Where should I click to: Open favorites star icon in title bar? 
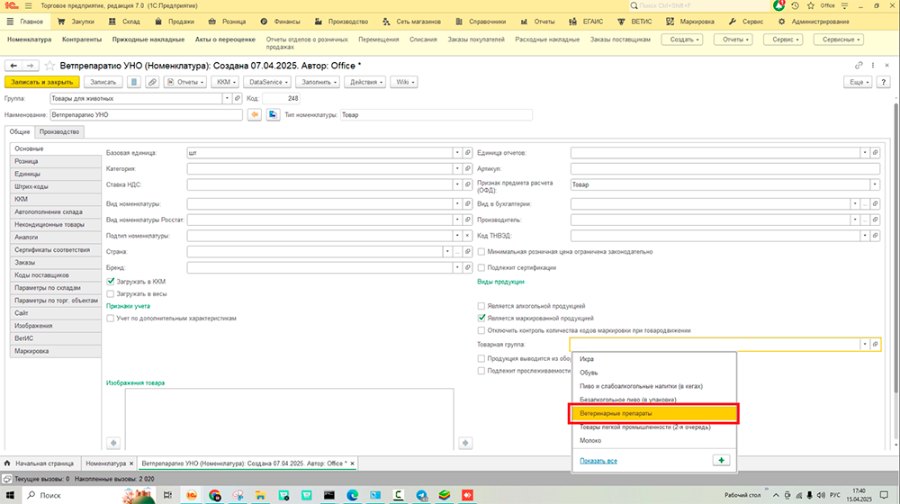(x=810, y=6)
